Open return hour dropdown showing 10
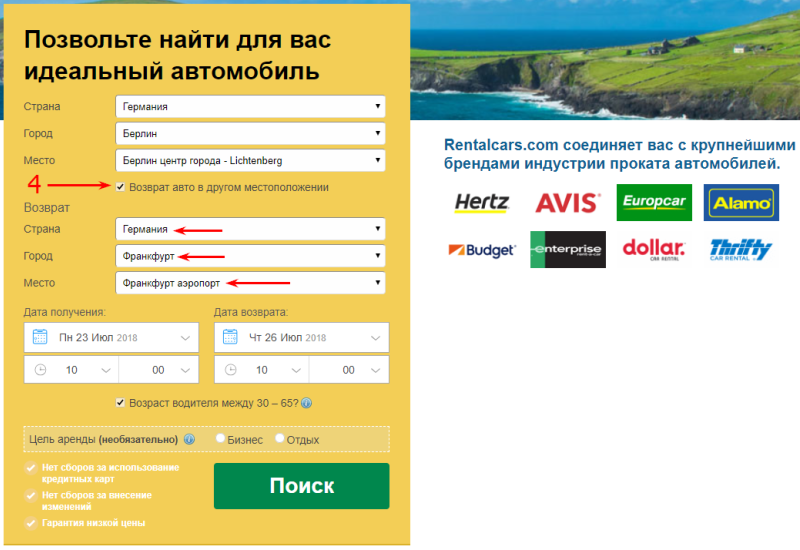The height and width of the screenshot is (550, 800). (261, 370)
